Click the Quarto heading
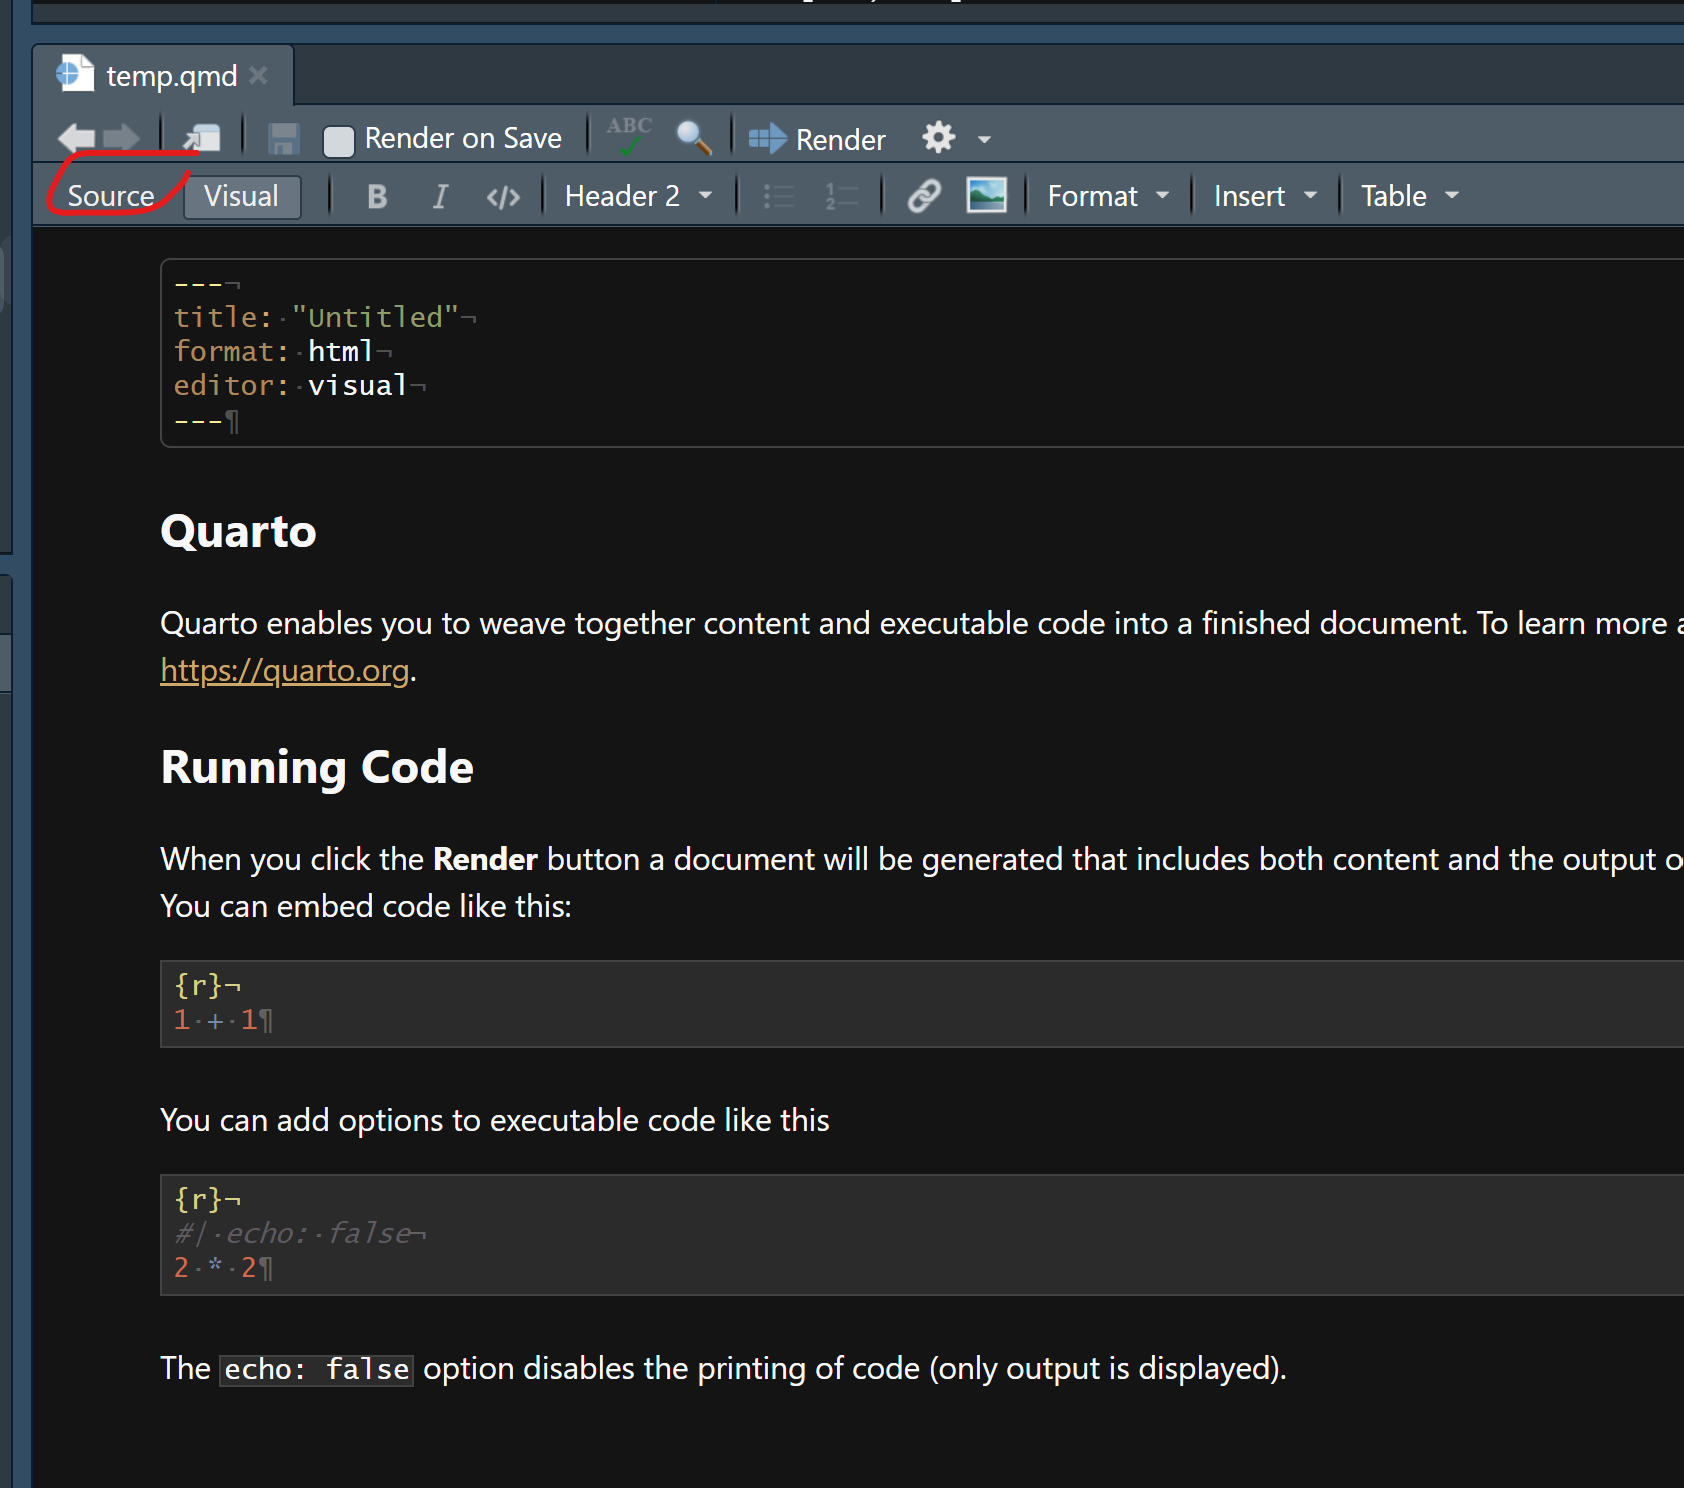 click(238, 531)
